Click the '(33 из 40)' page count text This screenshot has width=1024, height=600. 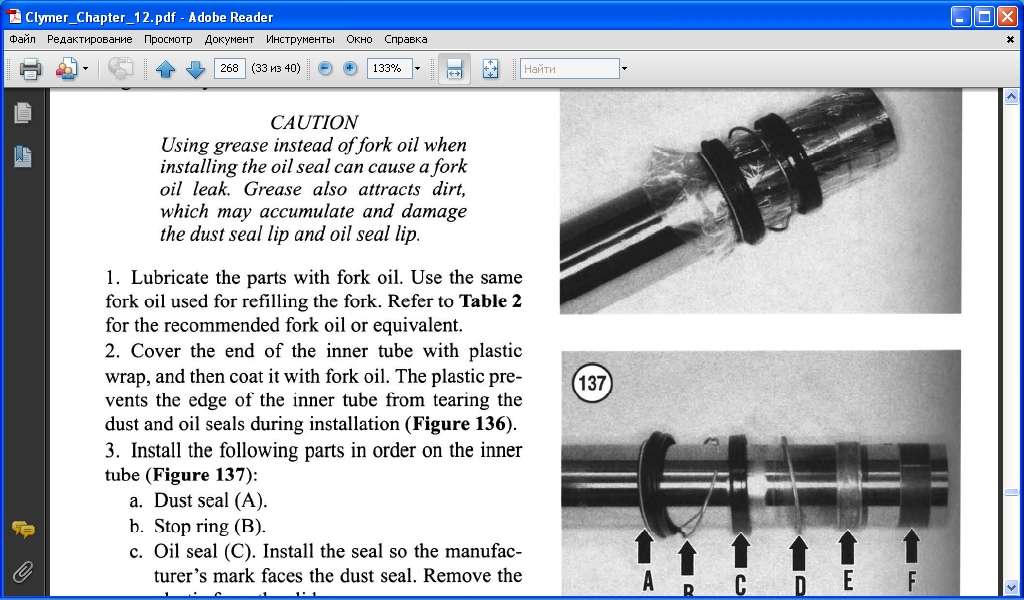[x=276, y=69]
